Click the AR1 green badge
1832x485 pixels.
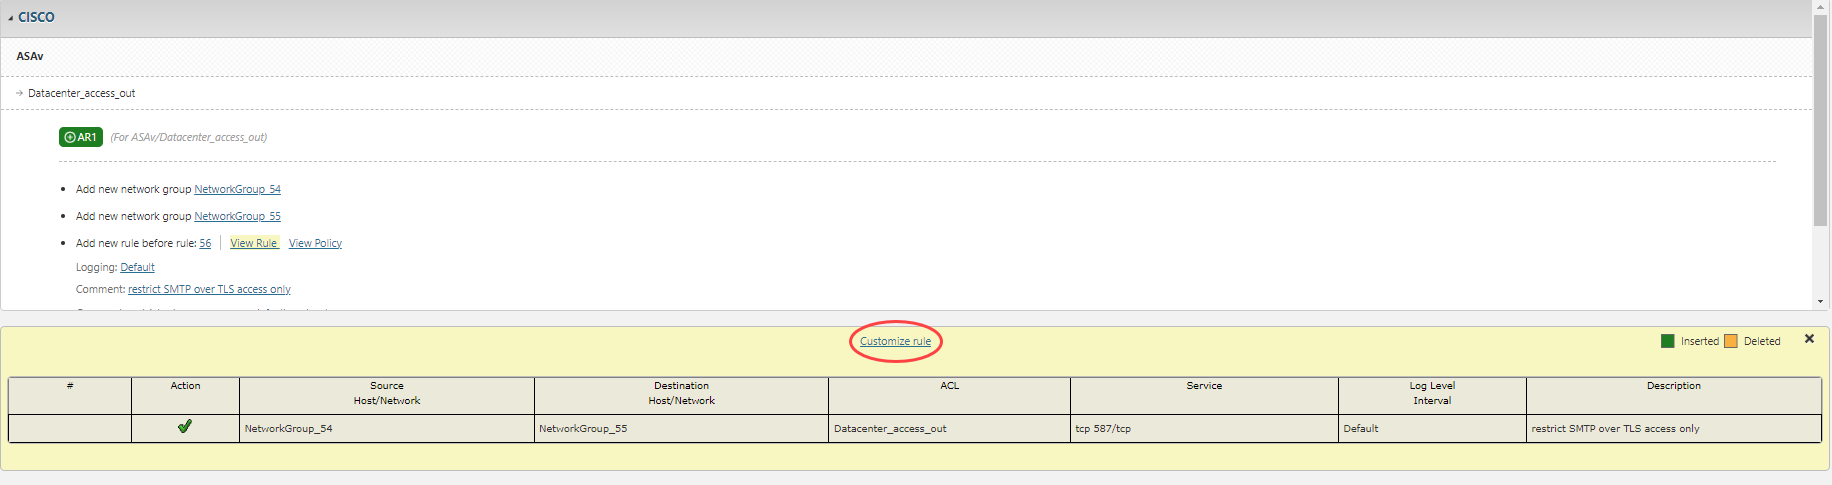81,137
